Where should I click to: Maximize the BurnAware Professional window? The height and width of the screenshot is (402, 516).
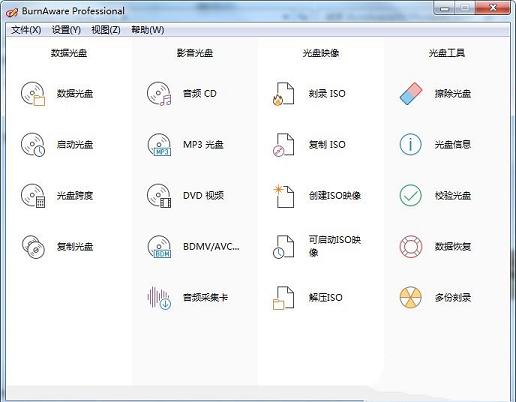465,8
